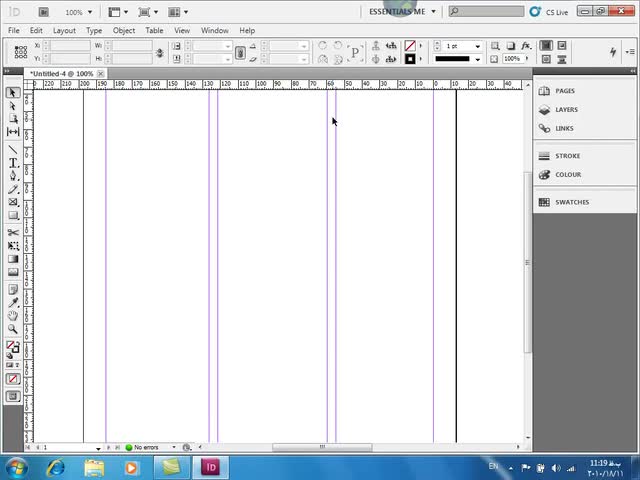The image size is (640, 480).
Task: Click the fill colour swatch in control panel
Action: (x=410, y=46)
